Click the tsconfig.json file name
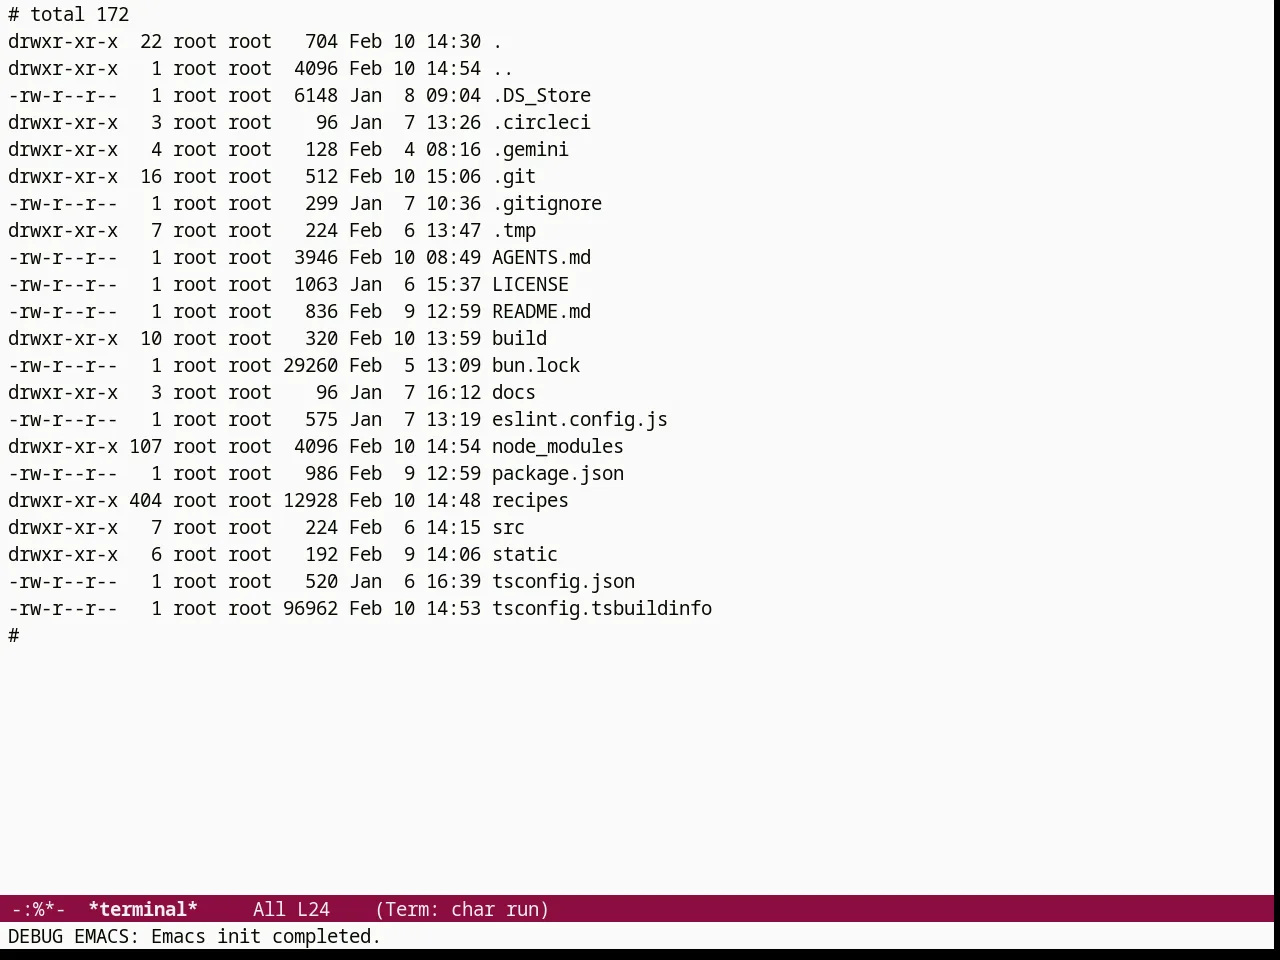Viewport: 1280px width, 960px height. pos(563,581)
